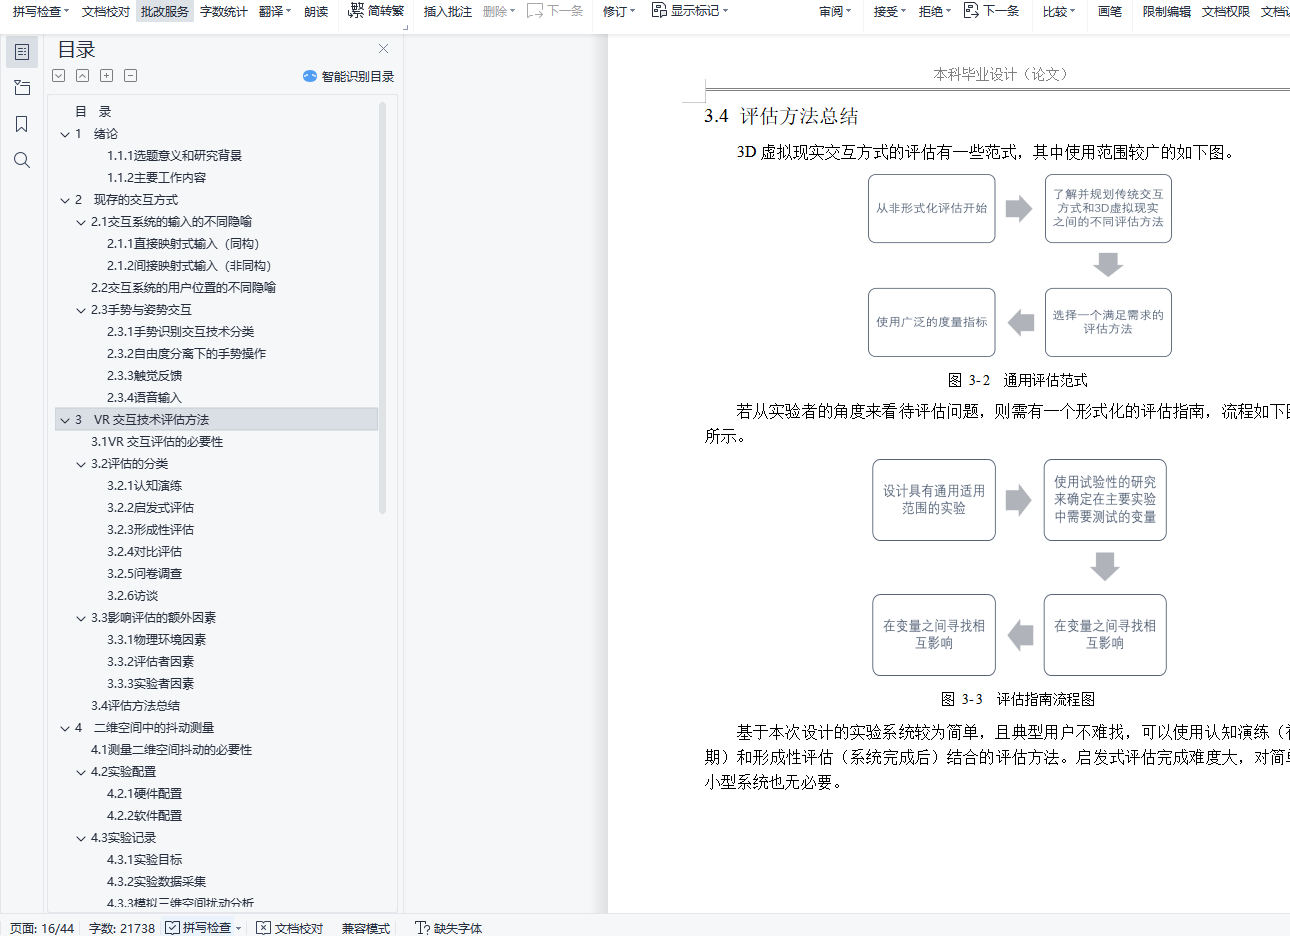Click 批改服务 in the ribbon
Screen dimensions: 1290x936
tap(165, 11)
